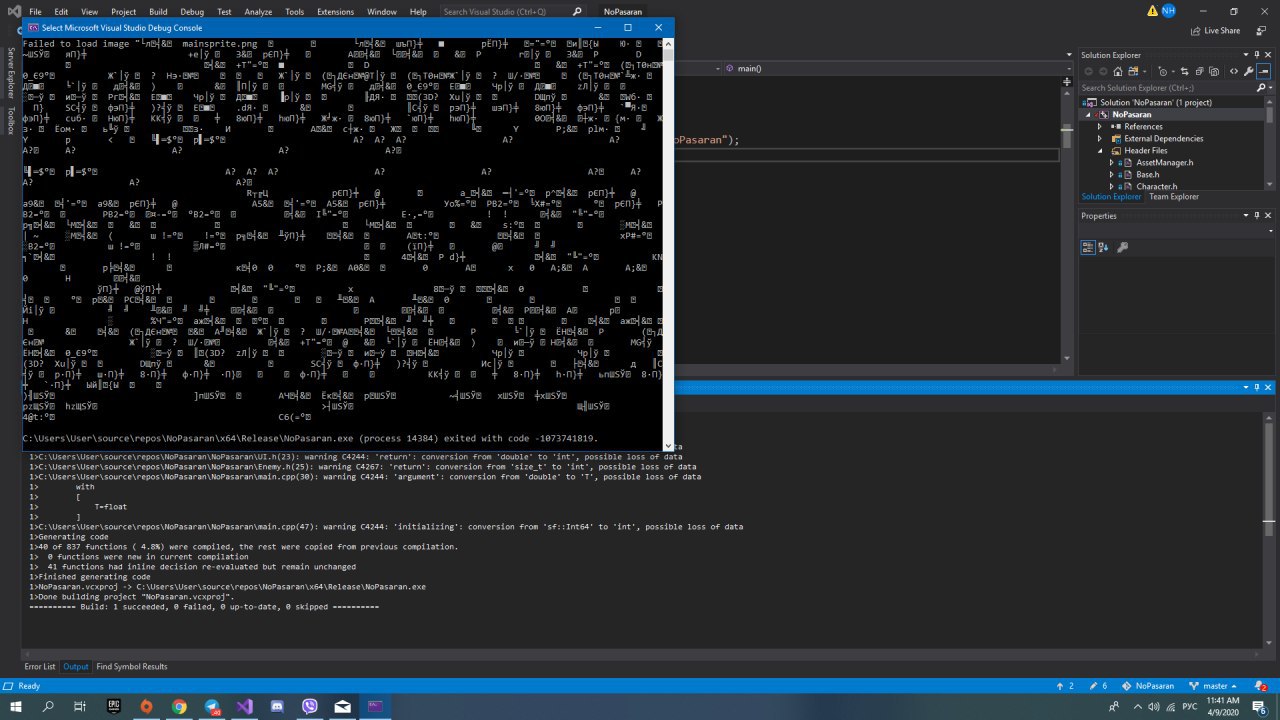Viewport: 1280px width, 720px height.
Task: Toggle Categorized view in Properties panel
Action: click(x=1088, y=247)
